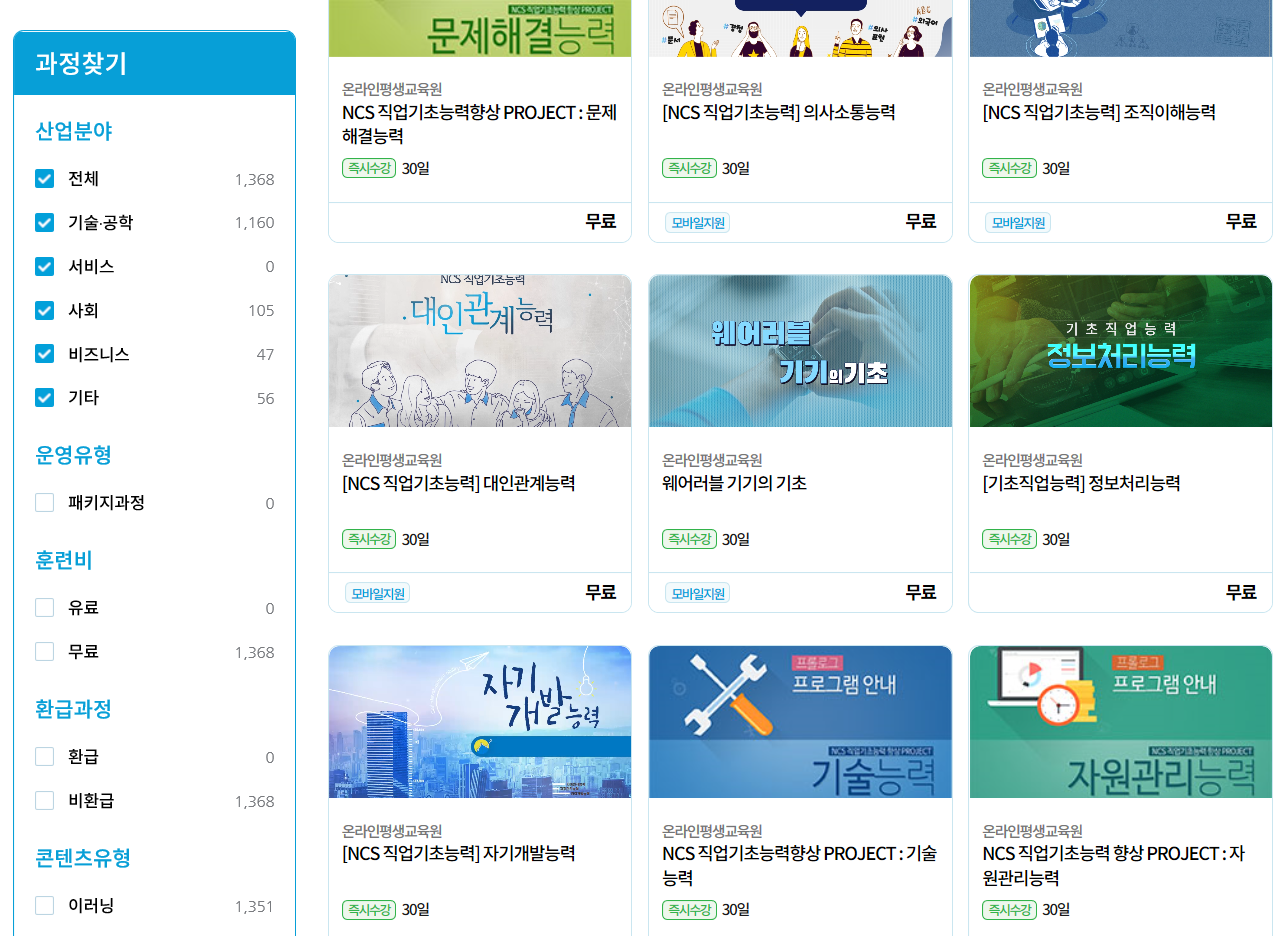The image size is (1284, 936).
Task: Open [NCS 직업기초능력] 자기개발능력 title link
Action: 459,854
